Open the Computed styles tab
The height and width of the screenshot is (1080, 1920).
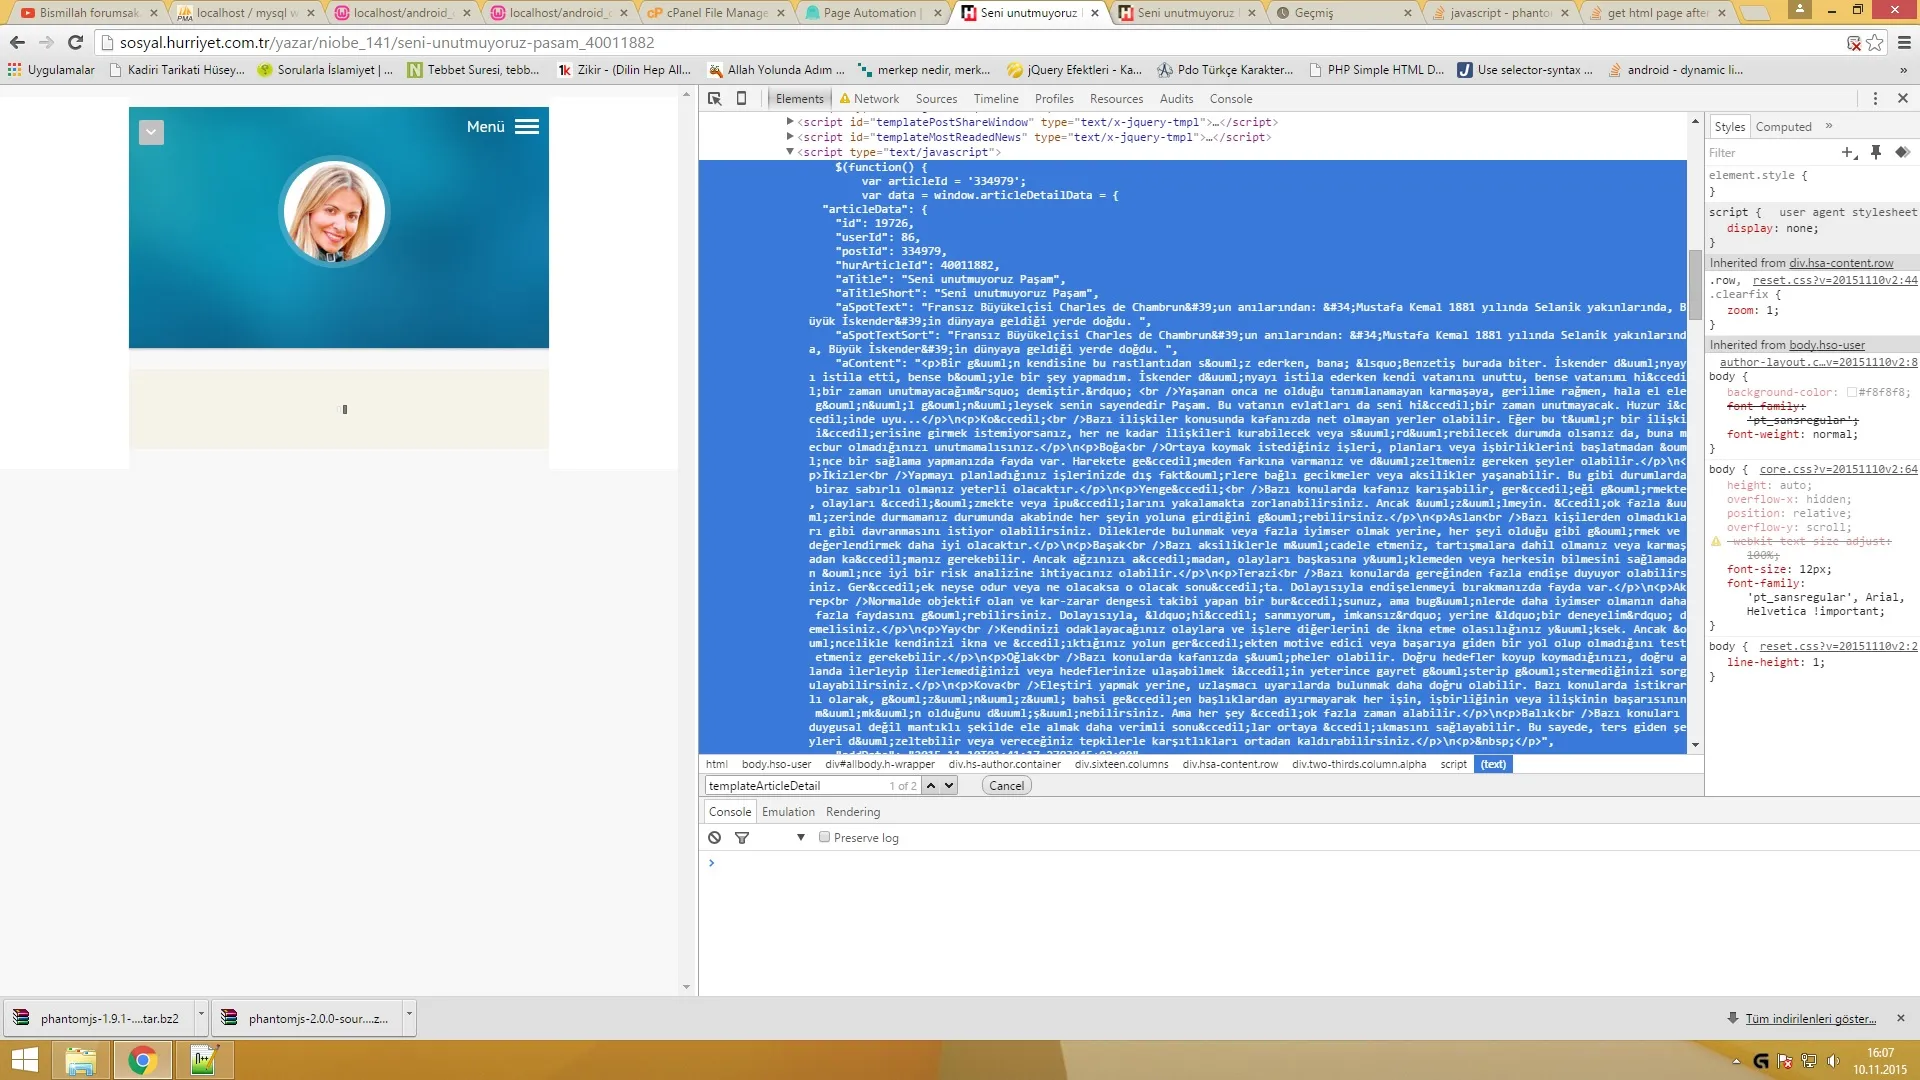point(1783,127)
